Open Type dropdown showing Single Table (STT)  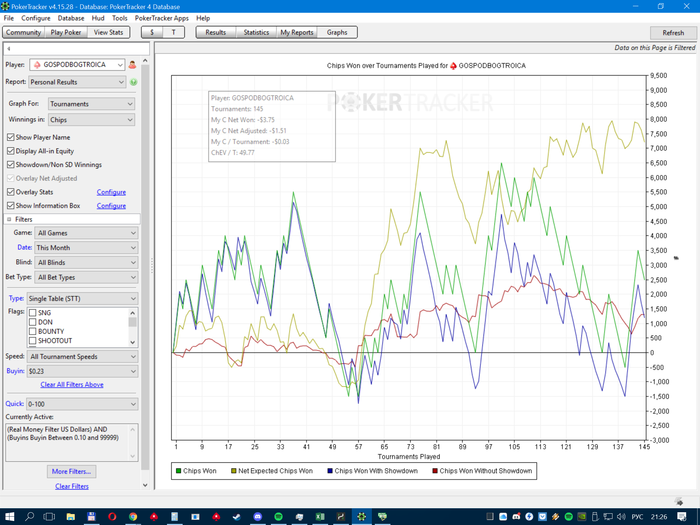pyautogui.click(x=82, y=299)
